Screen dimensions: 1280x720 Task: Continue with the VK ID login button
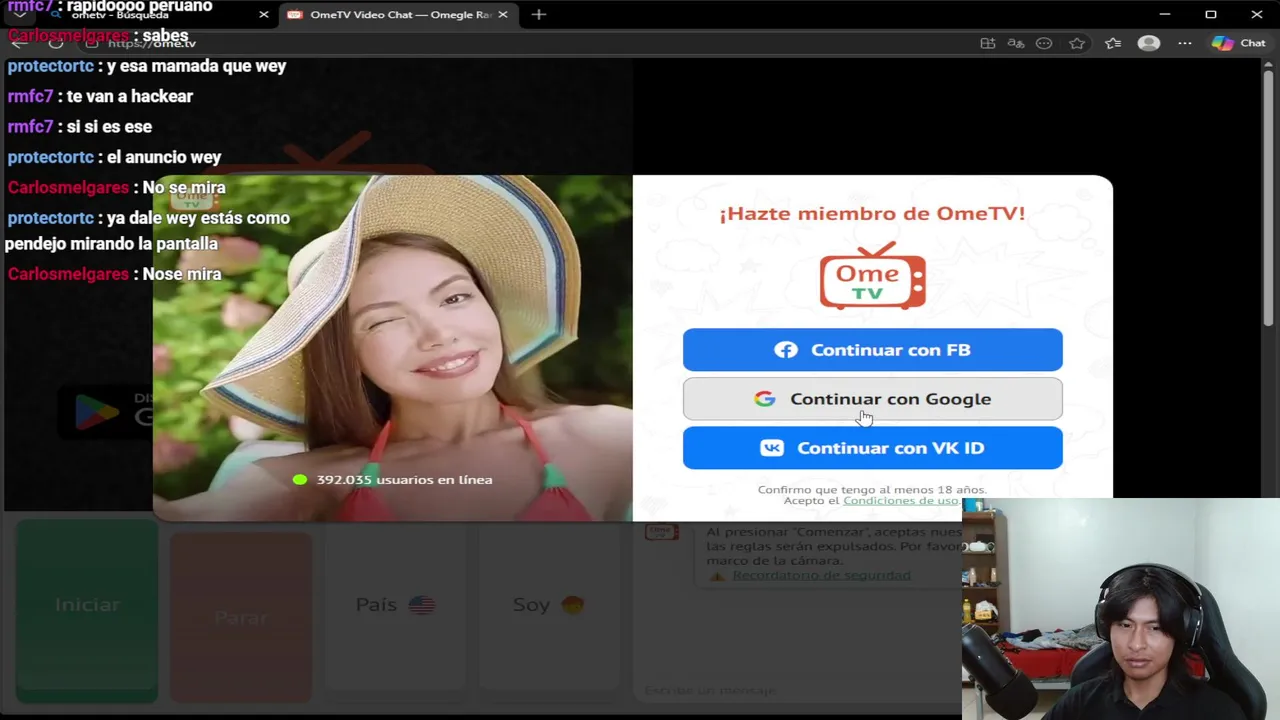[x=872, y=448]
